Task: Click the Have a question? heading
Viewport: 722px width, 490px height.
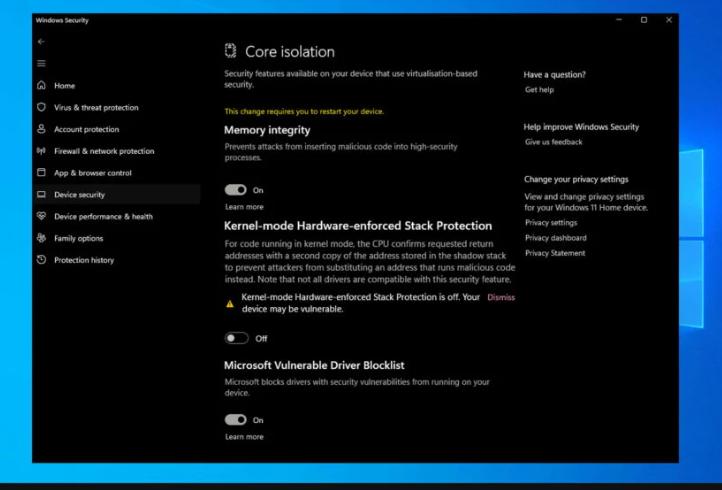Action: [554, 75]
